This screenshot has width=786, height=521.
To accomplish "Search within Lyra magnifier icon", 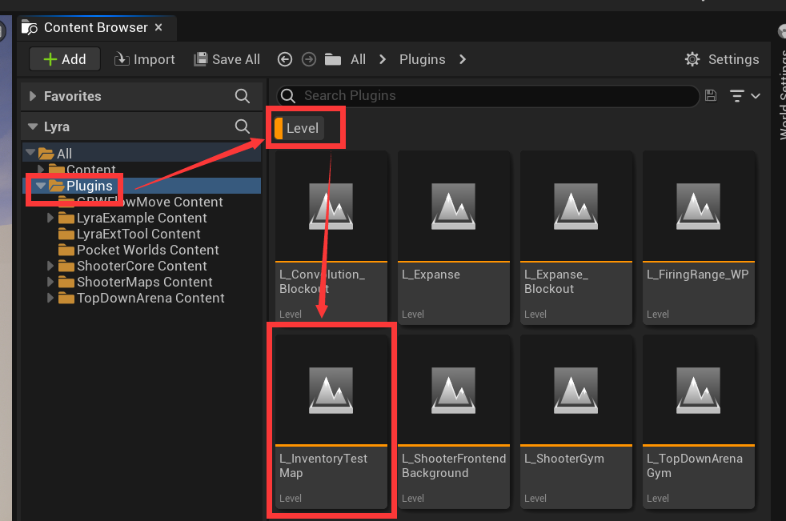I will pyautogui.click(x=242, y=126).
